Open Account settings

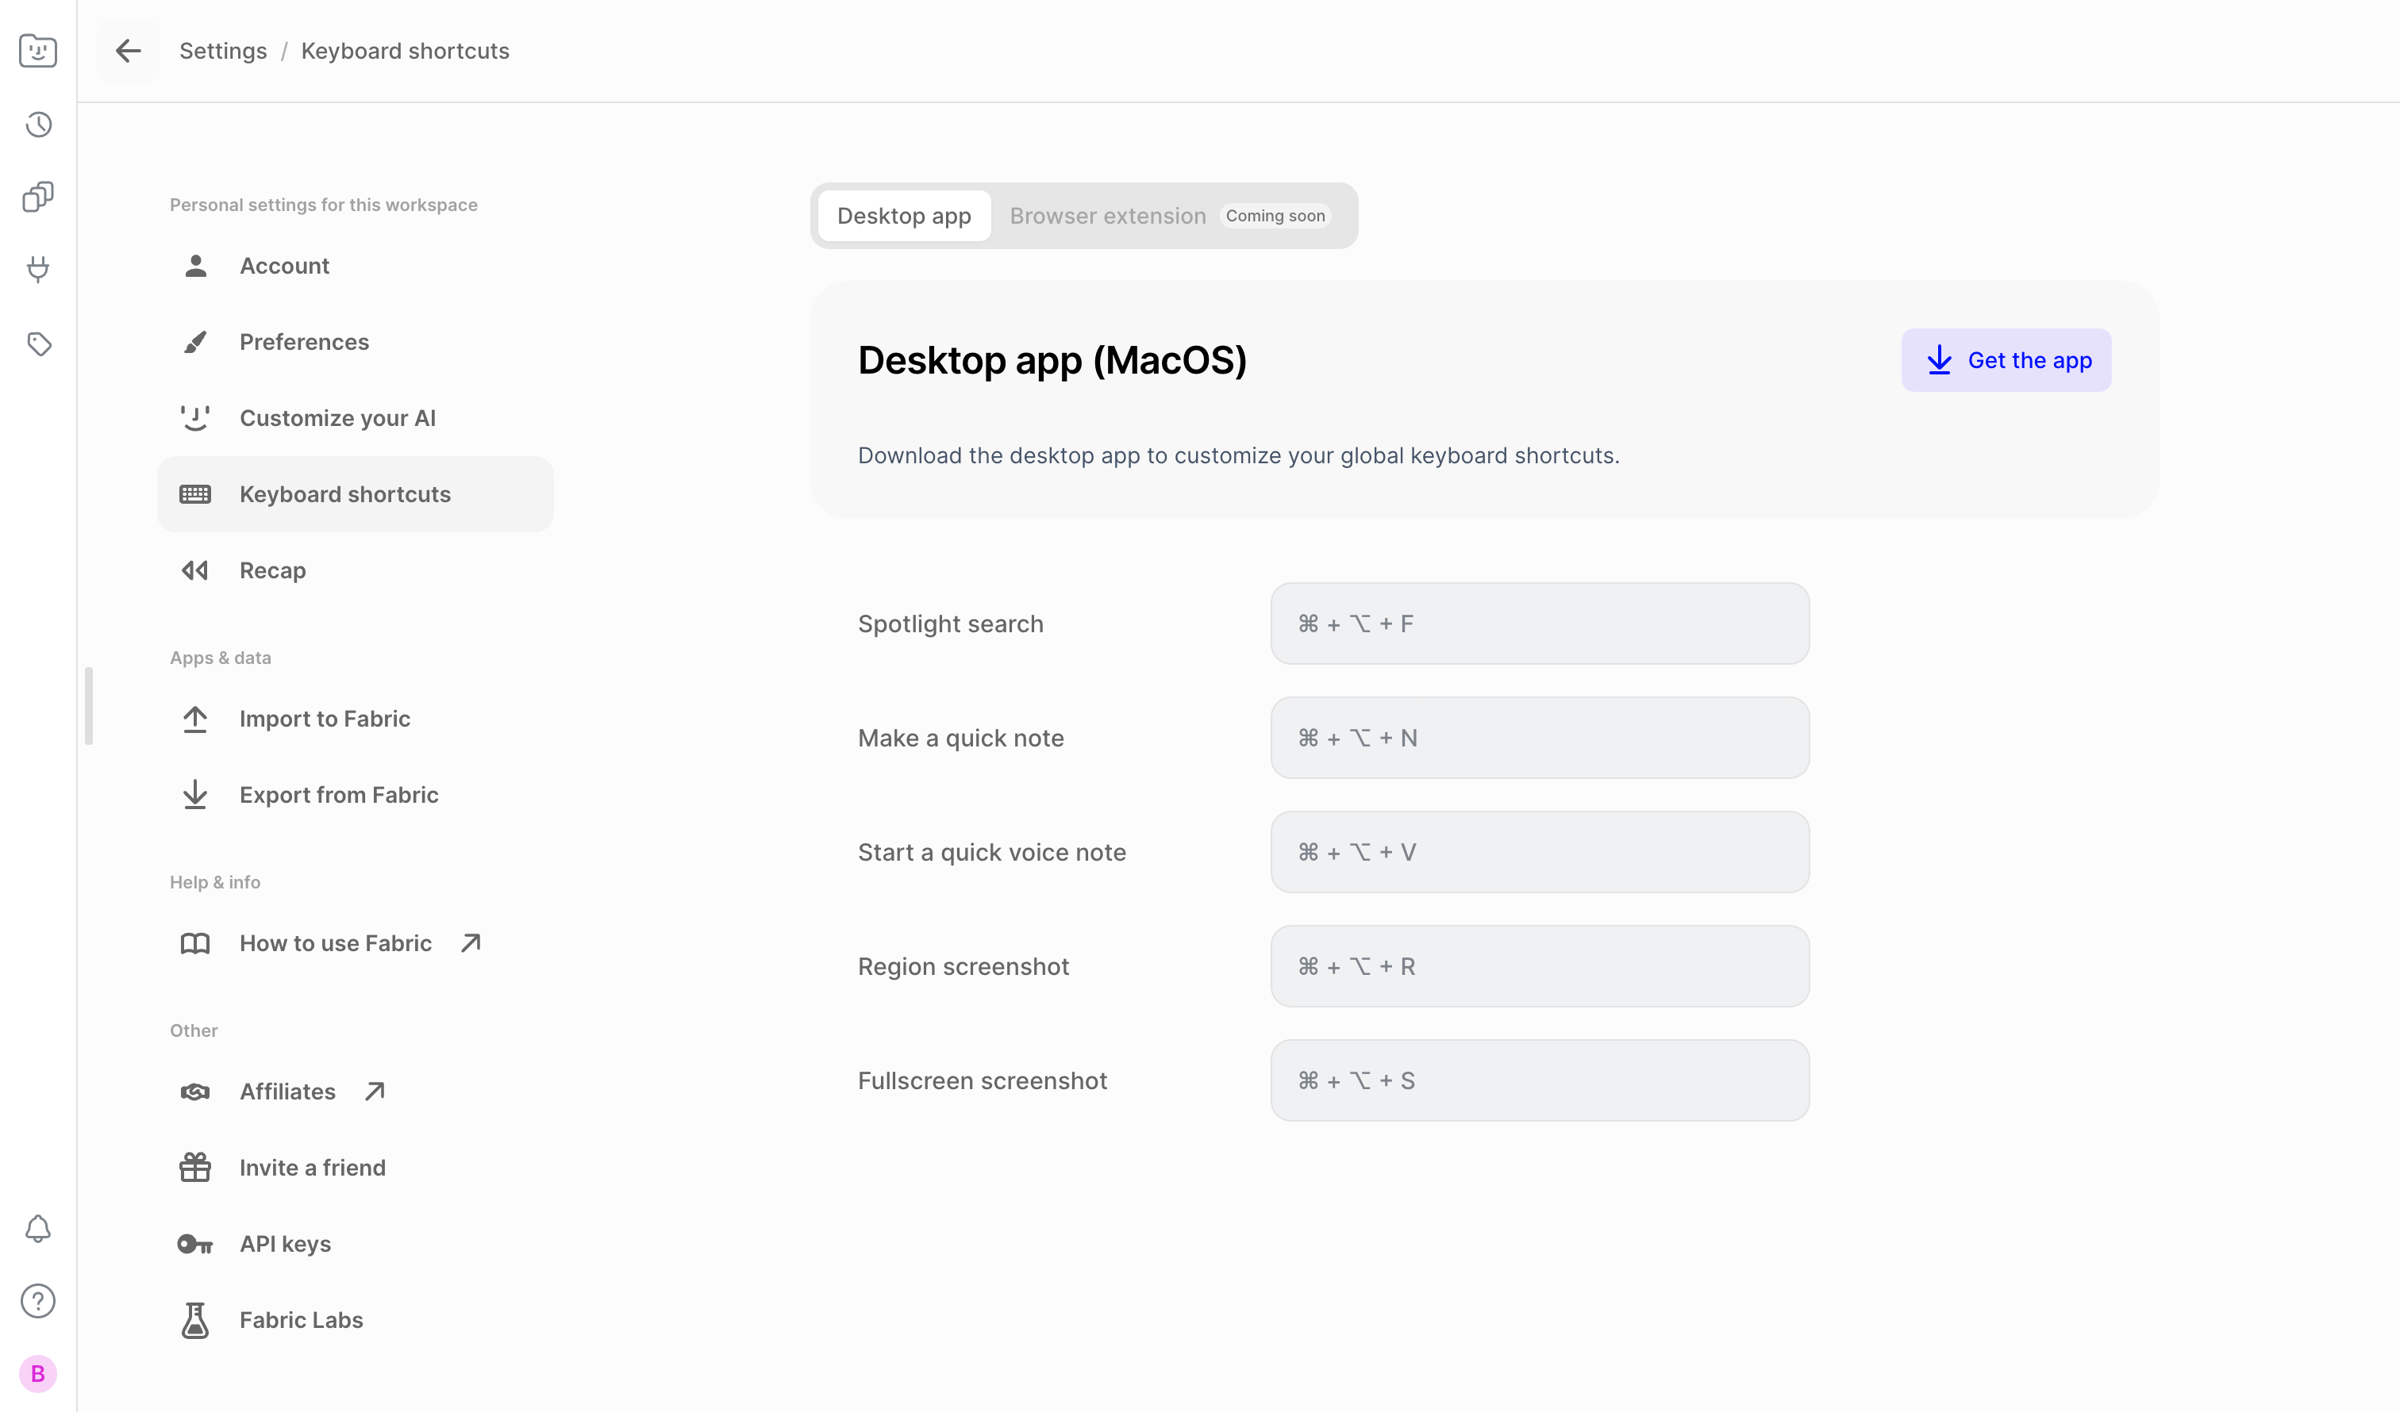point(355,266)
